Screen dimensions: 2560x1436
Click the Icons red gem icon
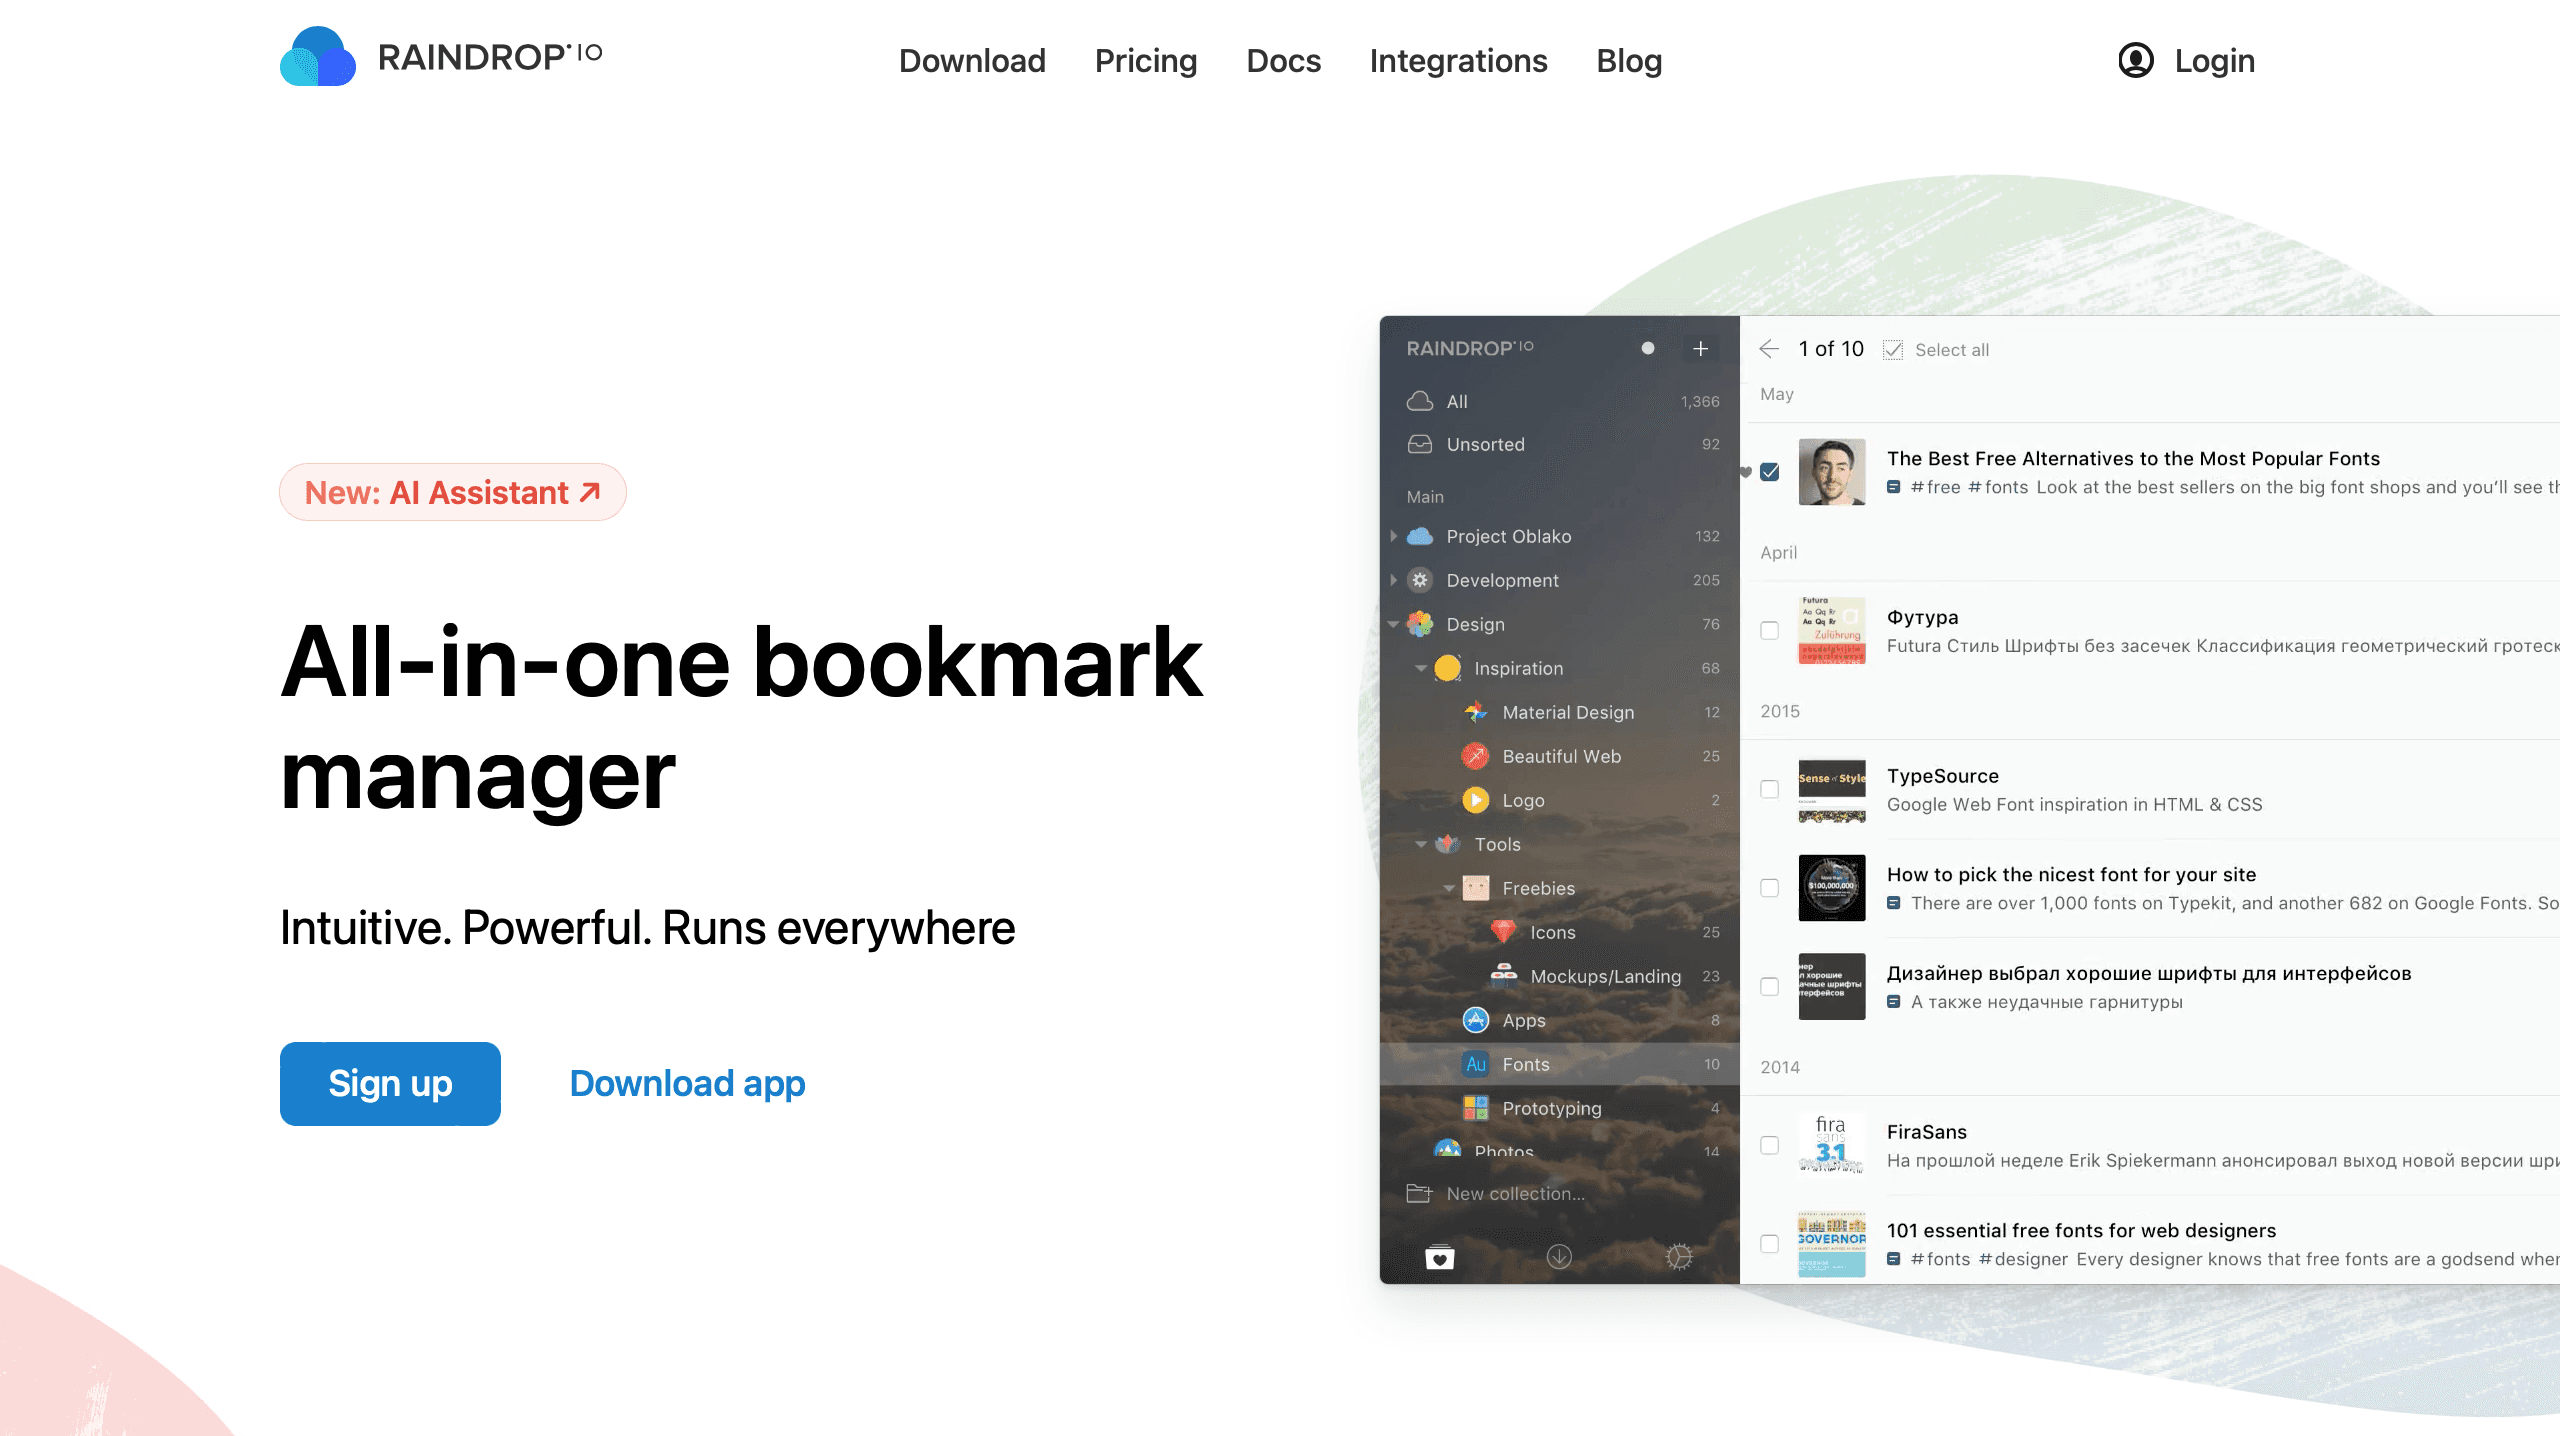pos(1504,932)
